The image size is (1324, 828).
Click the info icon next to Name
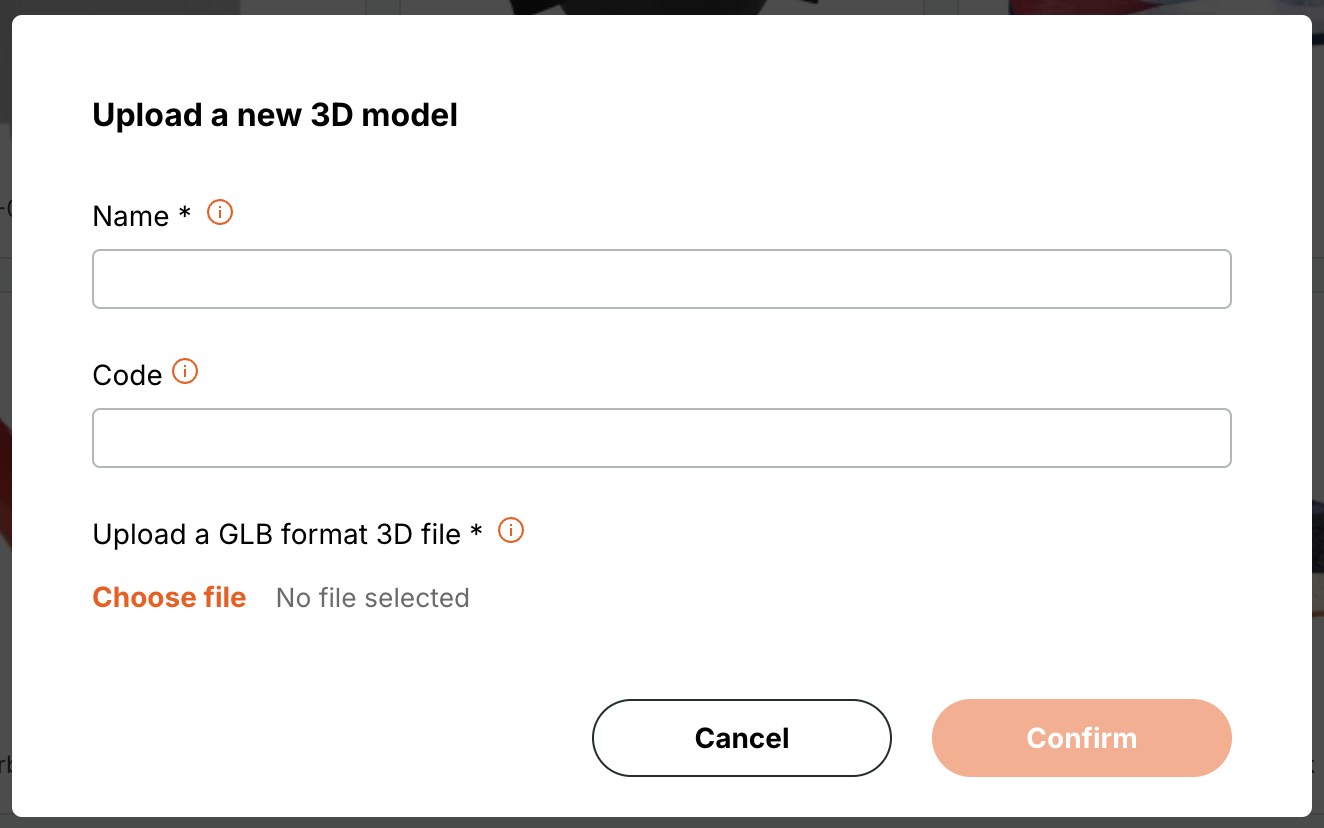[x=220, y=212]
